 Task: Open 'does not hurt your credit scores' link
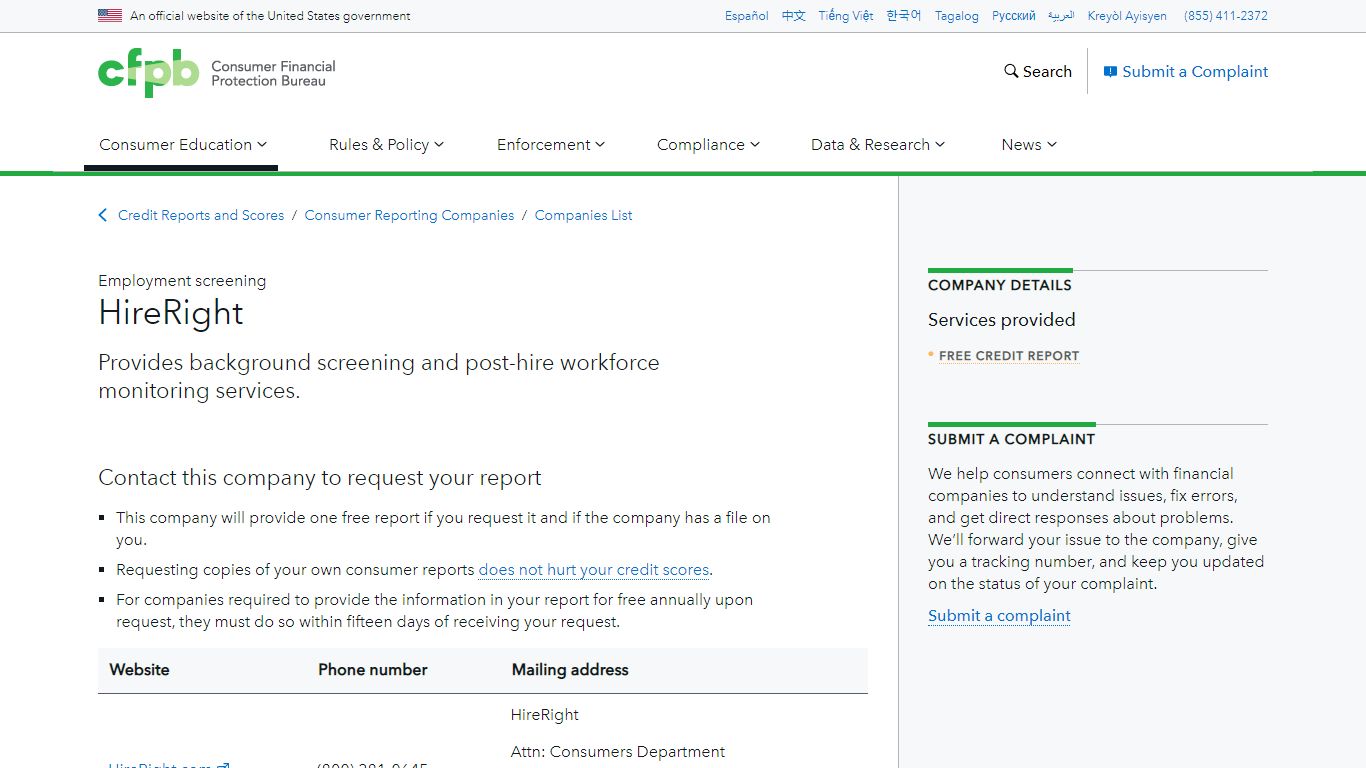pos(594,570)
